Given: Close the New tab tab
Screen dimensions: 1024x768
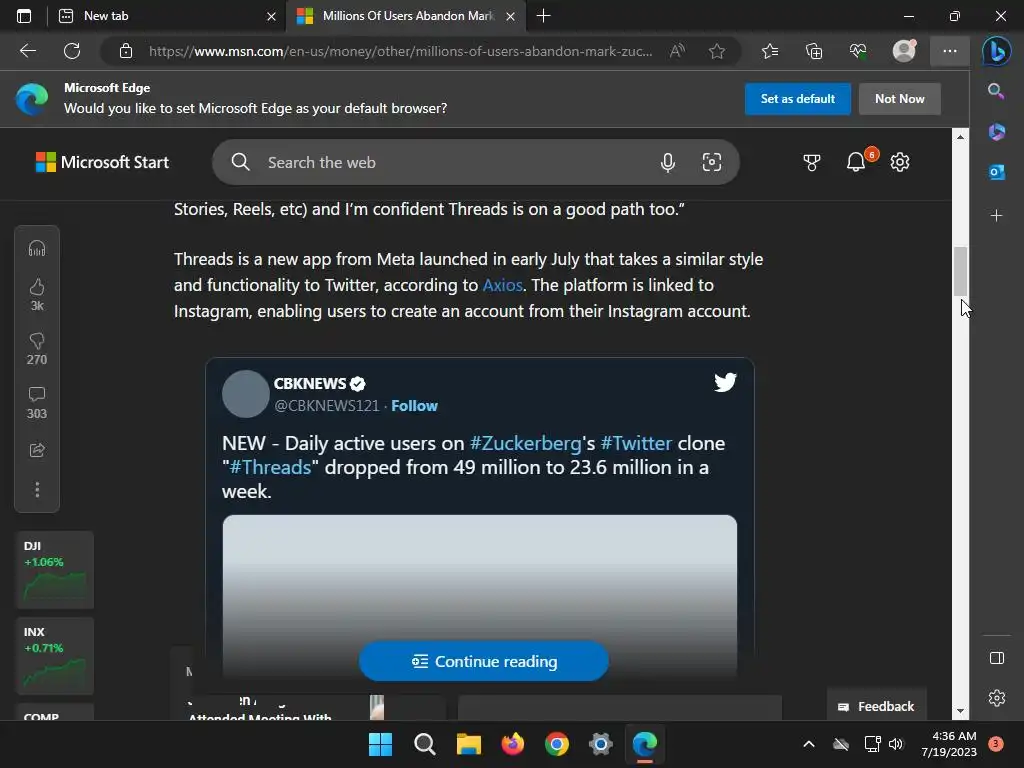Looking at the screenshot, I should coord(271,16).
